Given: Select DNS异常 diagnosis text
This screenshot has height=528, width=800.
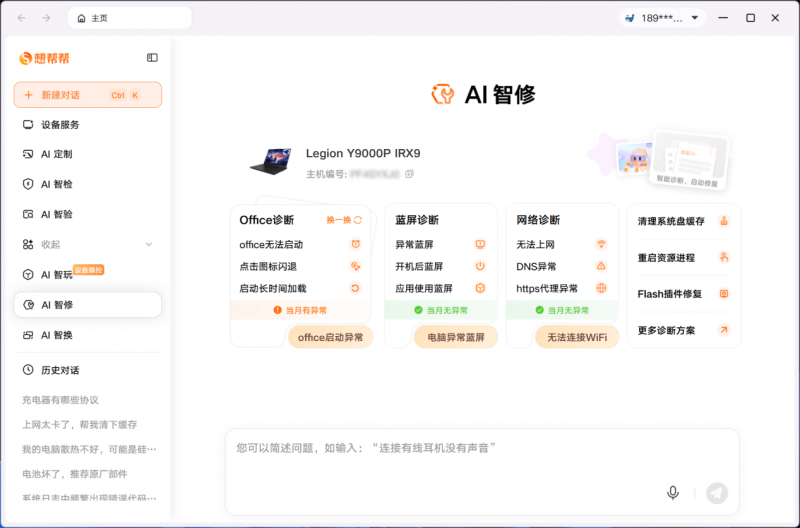Looking at the screenshot, I should (536, 266).
